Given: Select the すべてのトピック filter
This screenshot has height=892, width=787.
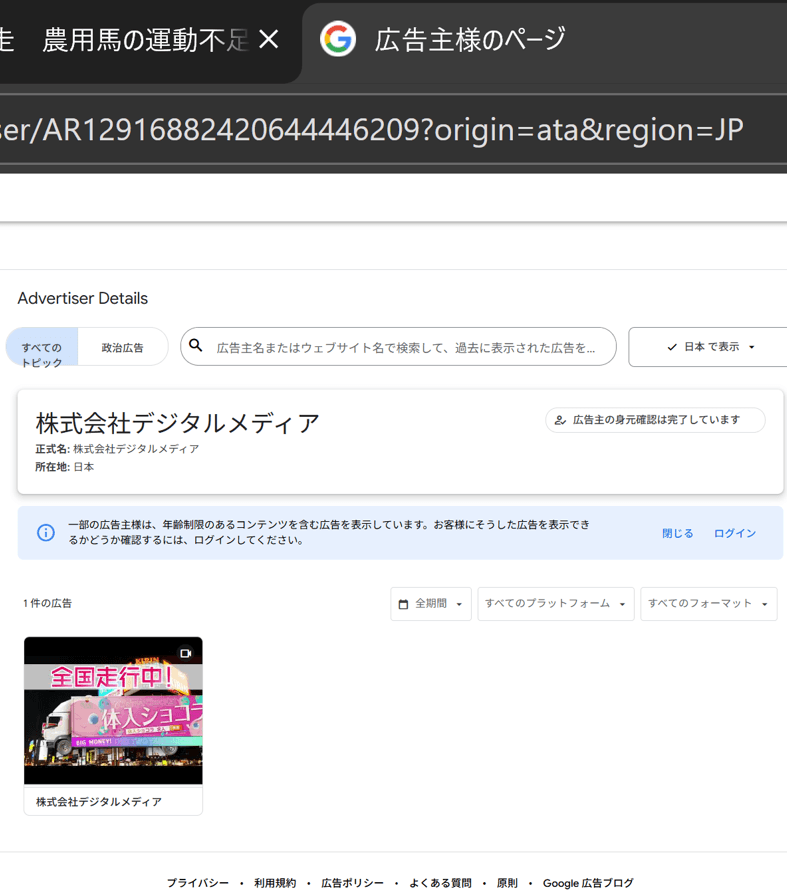Looking at the screenshot, I should pyautogui.click(x=42, y=346).
